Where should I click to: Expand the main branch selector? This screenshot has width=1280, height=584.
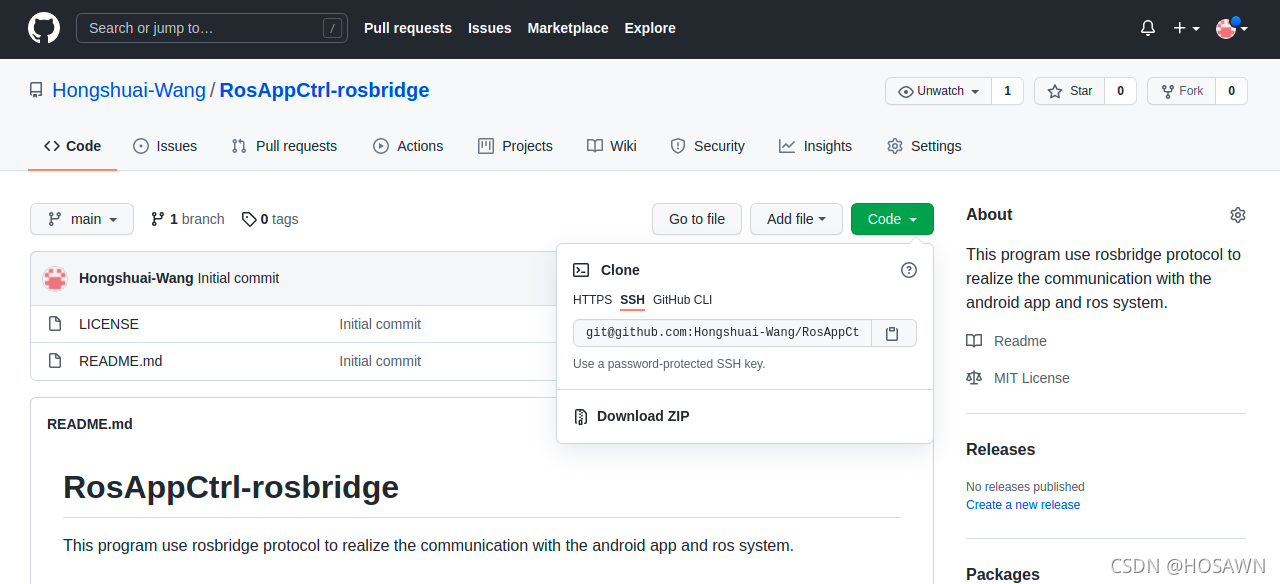click(82, 219)
